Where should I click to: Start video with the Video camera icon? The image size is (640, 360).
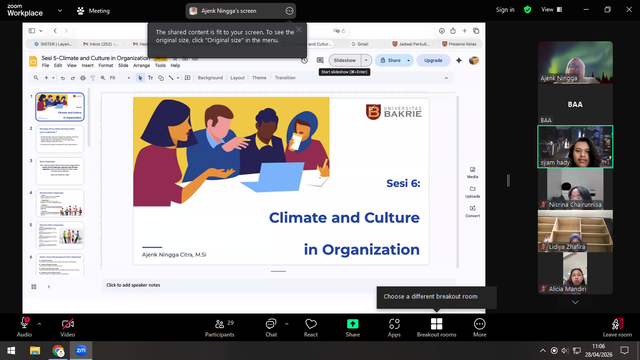[x=68, y=324]
